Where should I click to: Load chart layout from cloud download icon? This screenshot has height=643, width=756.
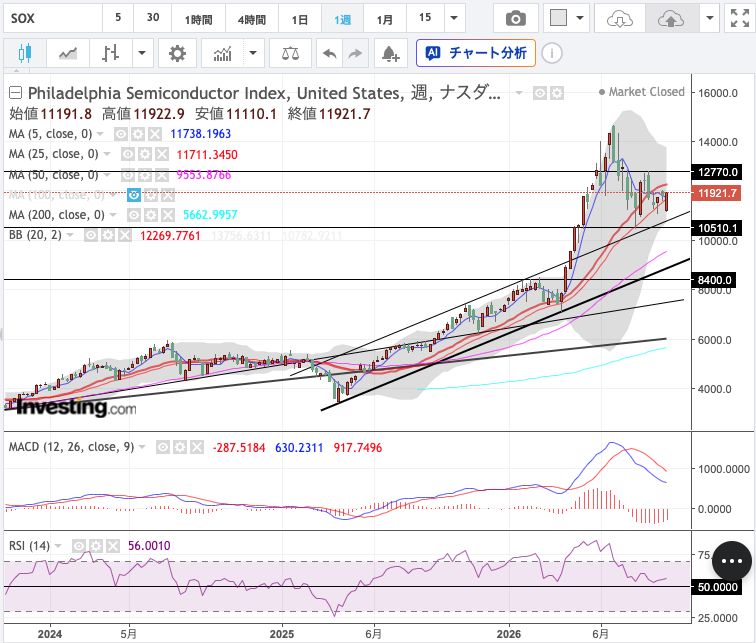pyautogui.click(x=620, y=19)
